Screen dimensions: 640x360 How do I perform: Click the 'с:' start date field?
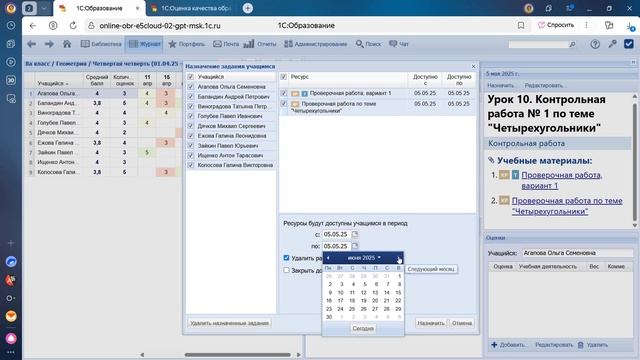[336, 234]
